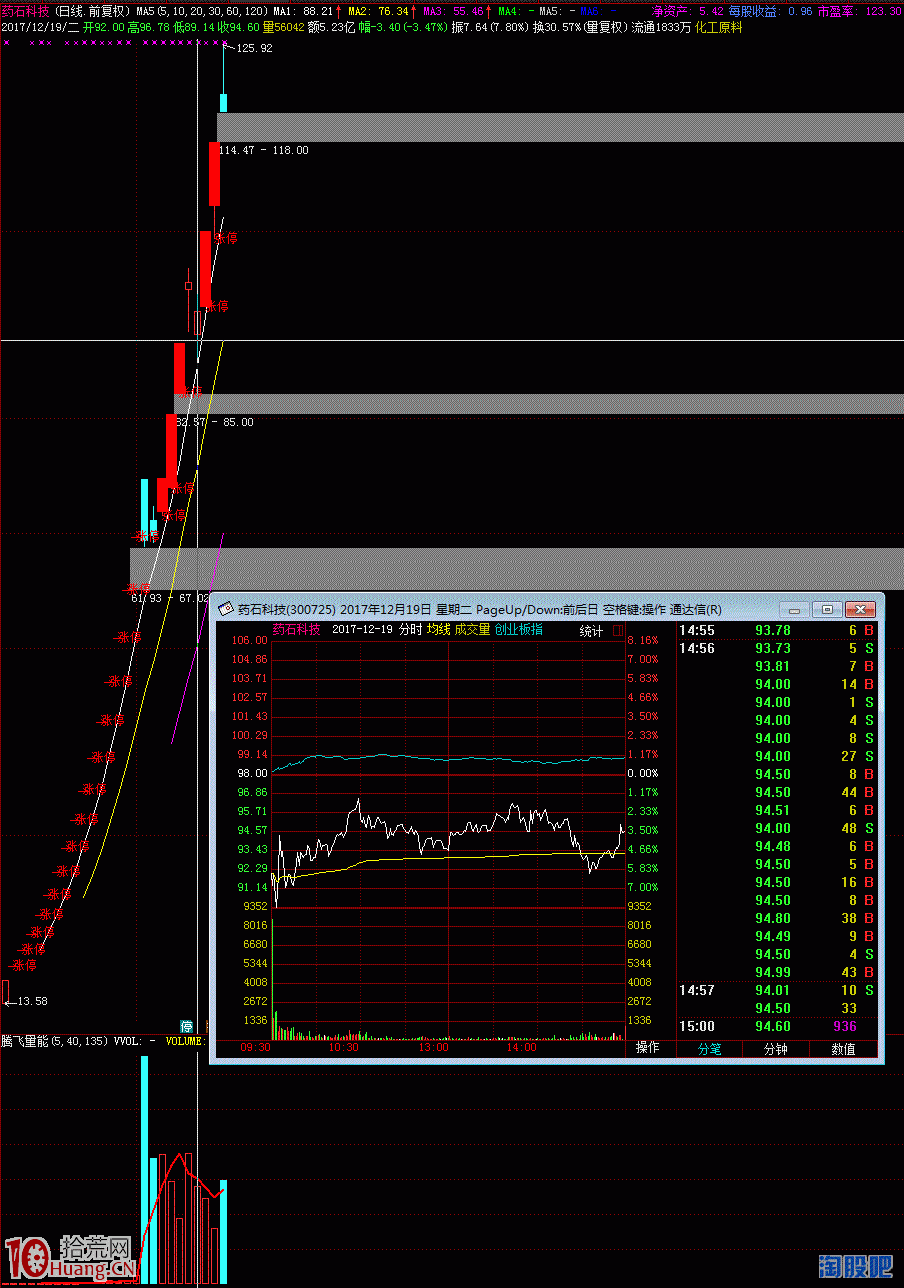
Task: Switch to the 分钟 tab
Action: [776, 1049]
